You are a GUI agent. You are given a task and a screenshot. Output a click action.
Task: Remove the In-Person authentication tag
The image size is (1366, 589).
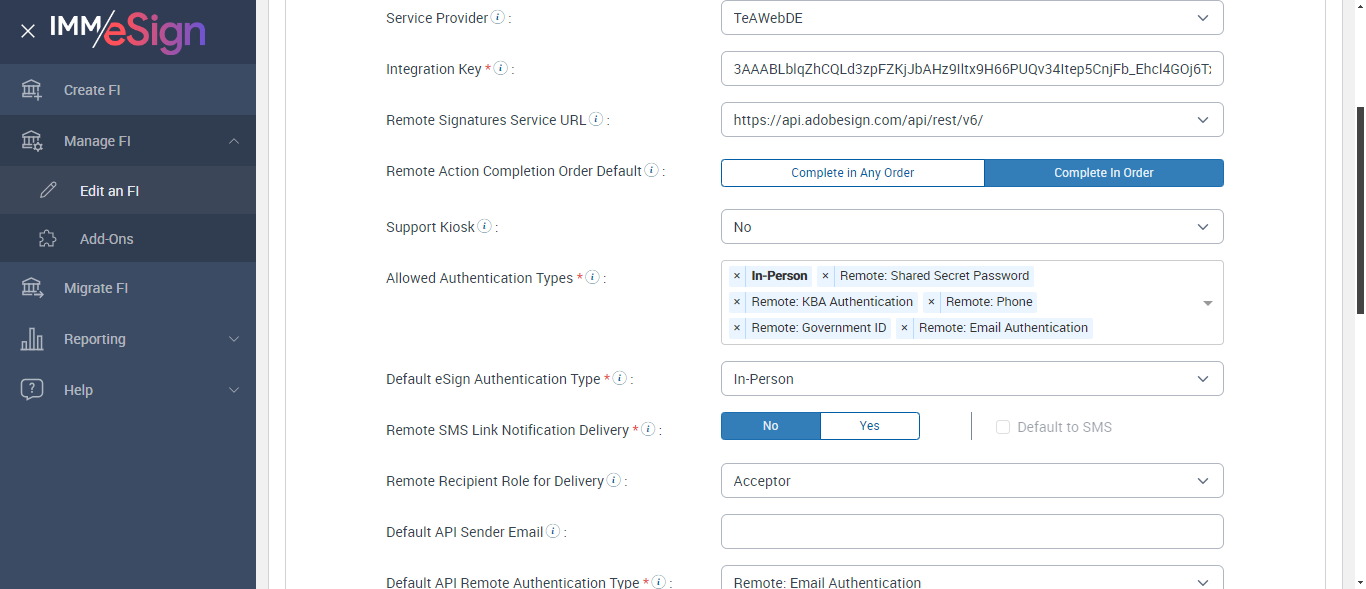point(737,276)
